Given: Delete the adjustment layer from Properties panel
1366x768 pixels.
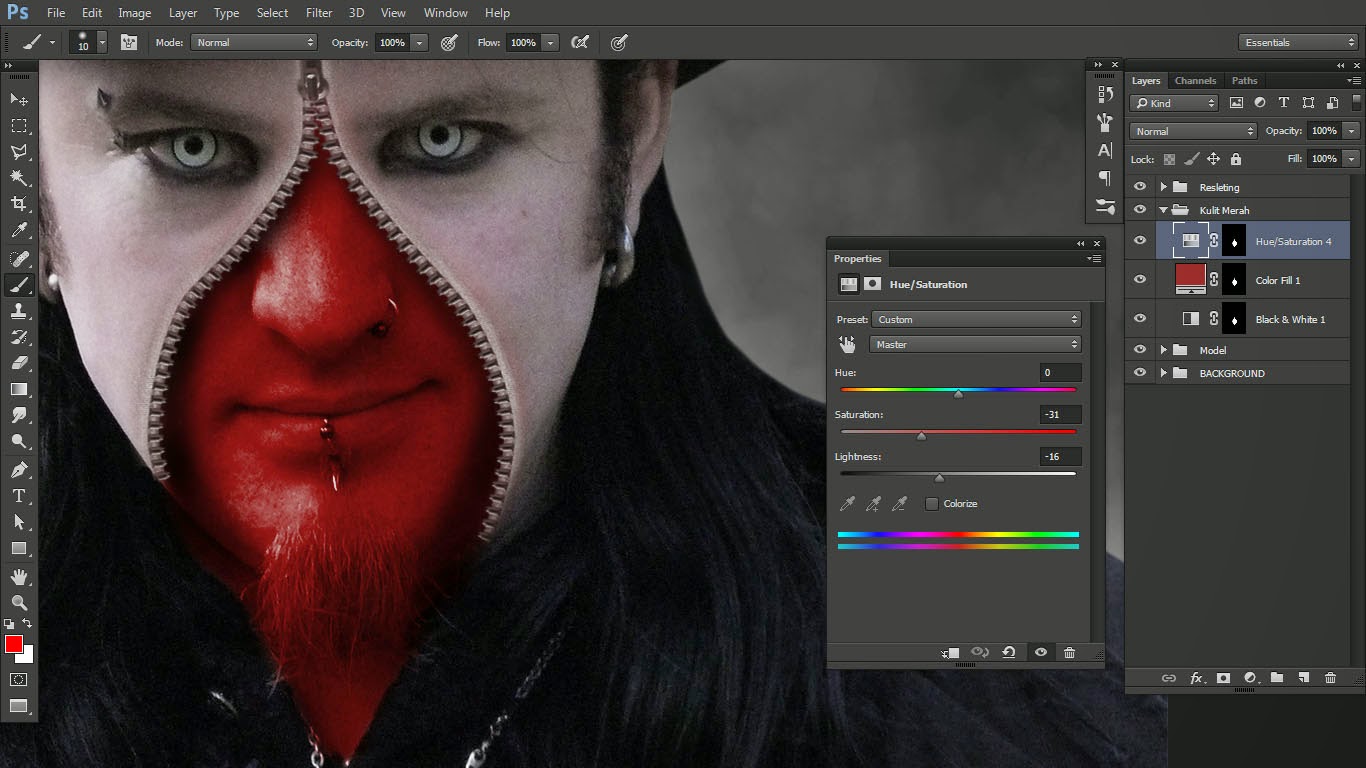Looking at the screenshot, I should (x=1069, y=652).
